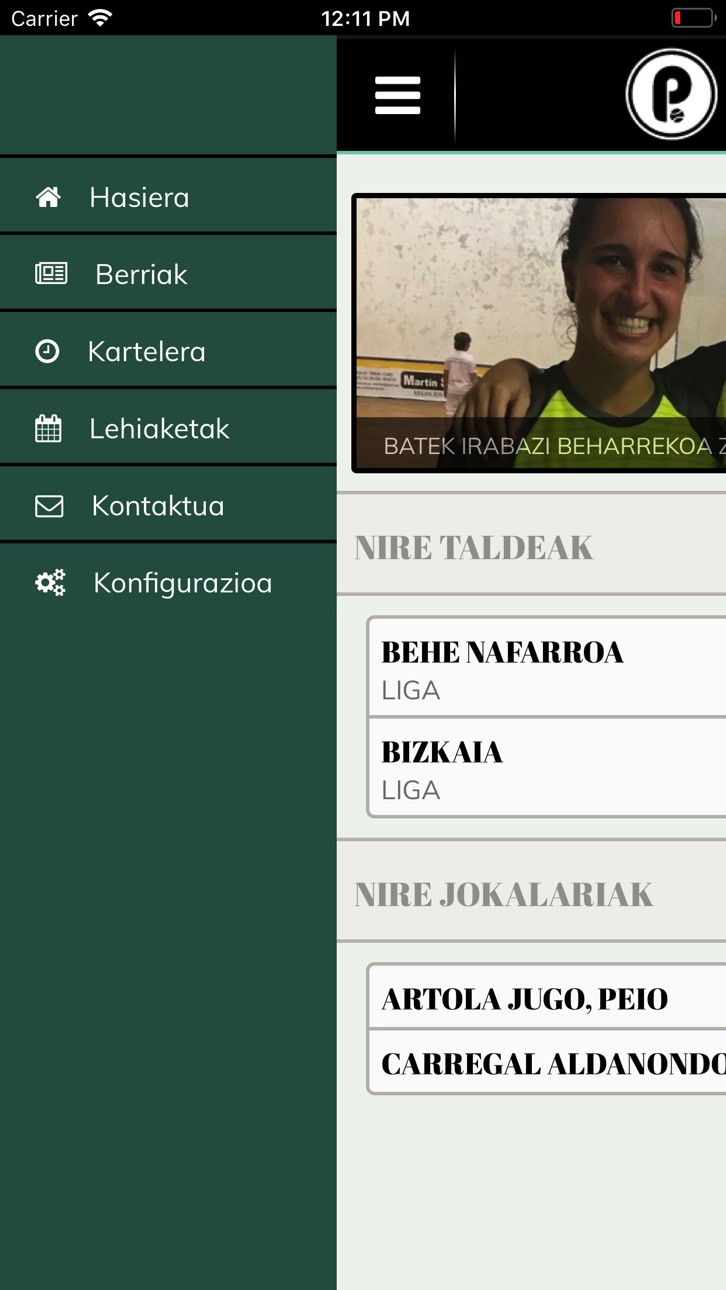Tap the hamburger menu icon
The height and width of the screenshot is (1290, 726).
[x=397, y=96]
